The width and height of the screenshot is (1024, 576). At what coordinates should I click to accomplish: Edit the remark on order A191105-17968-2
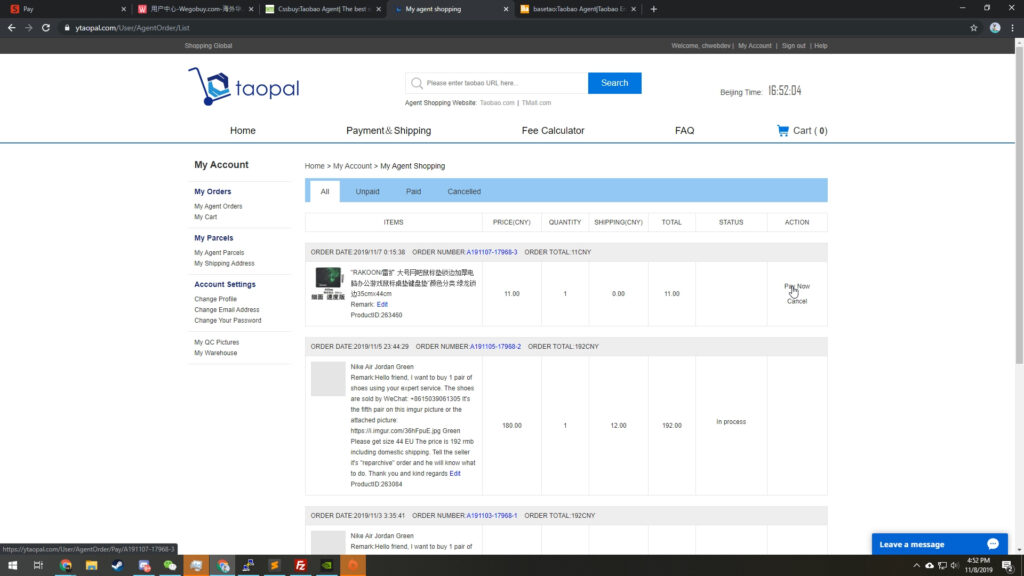[x=455, y=473]
